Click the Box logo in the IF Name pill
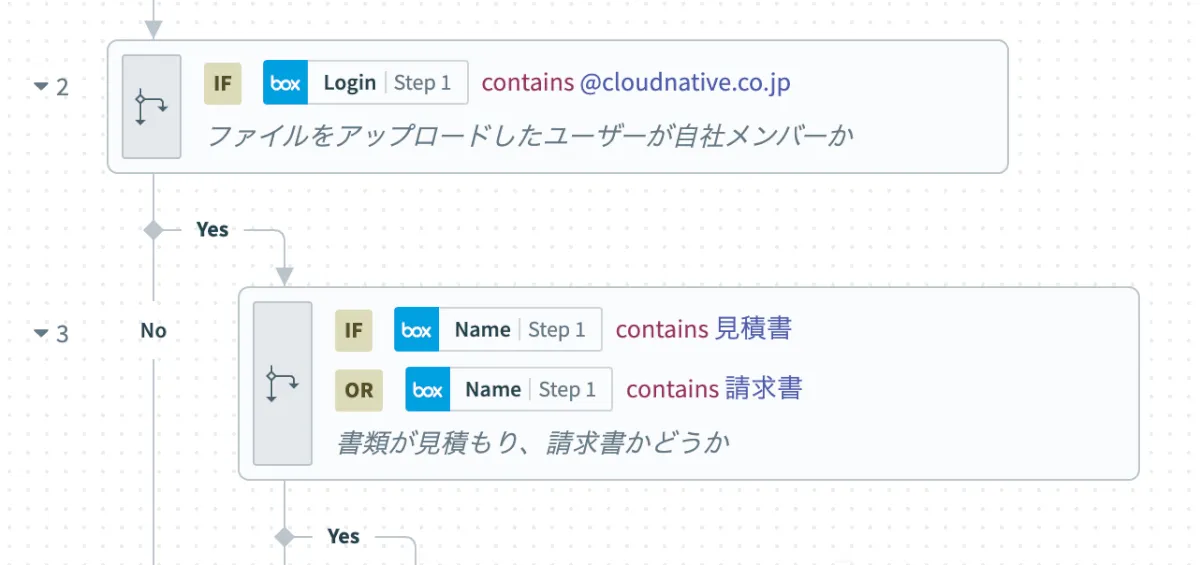Image resolution: width=1200 pixels, height=565 pixels. [416, 330]
